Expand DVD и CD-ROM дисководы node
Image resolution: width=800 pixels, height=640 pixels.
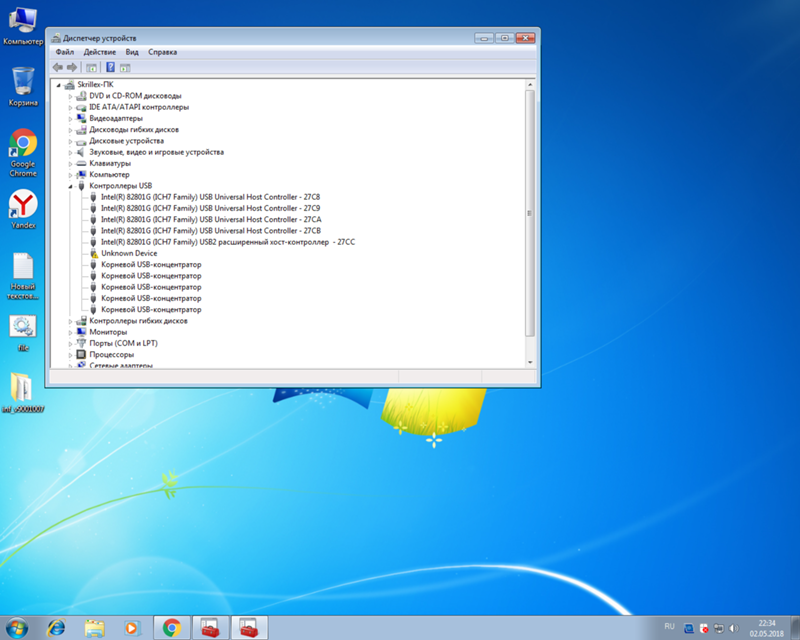70,96
